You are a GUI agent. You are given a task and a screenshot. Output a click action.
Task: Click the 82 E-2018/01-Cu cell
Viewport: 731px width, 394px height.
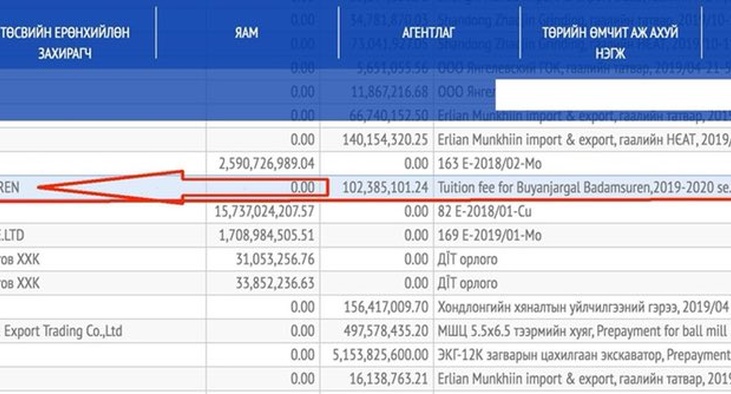[x=484, y=212]
